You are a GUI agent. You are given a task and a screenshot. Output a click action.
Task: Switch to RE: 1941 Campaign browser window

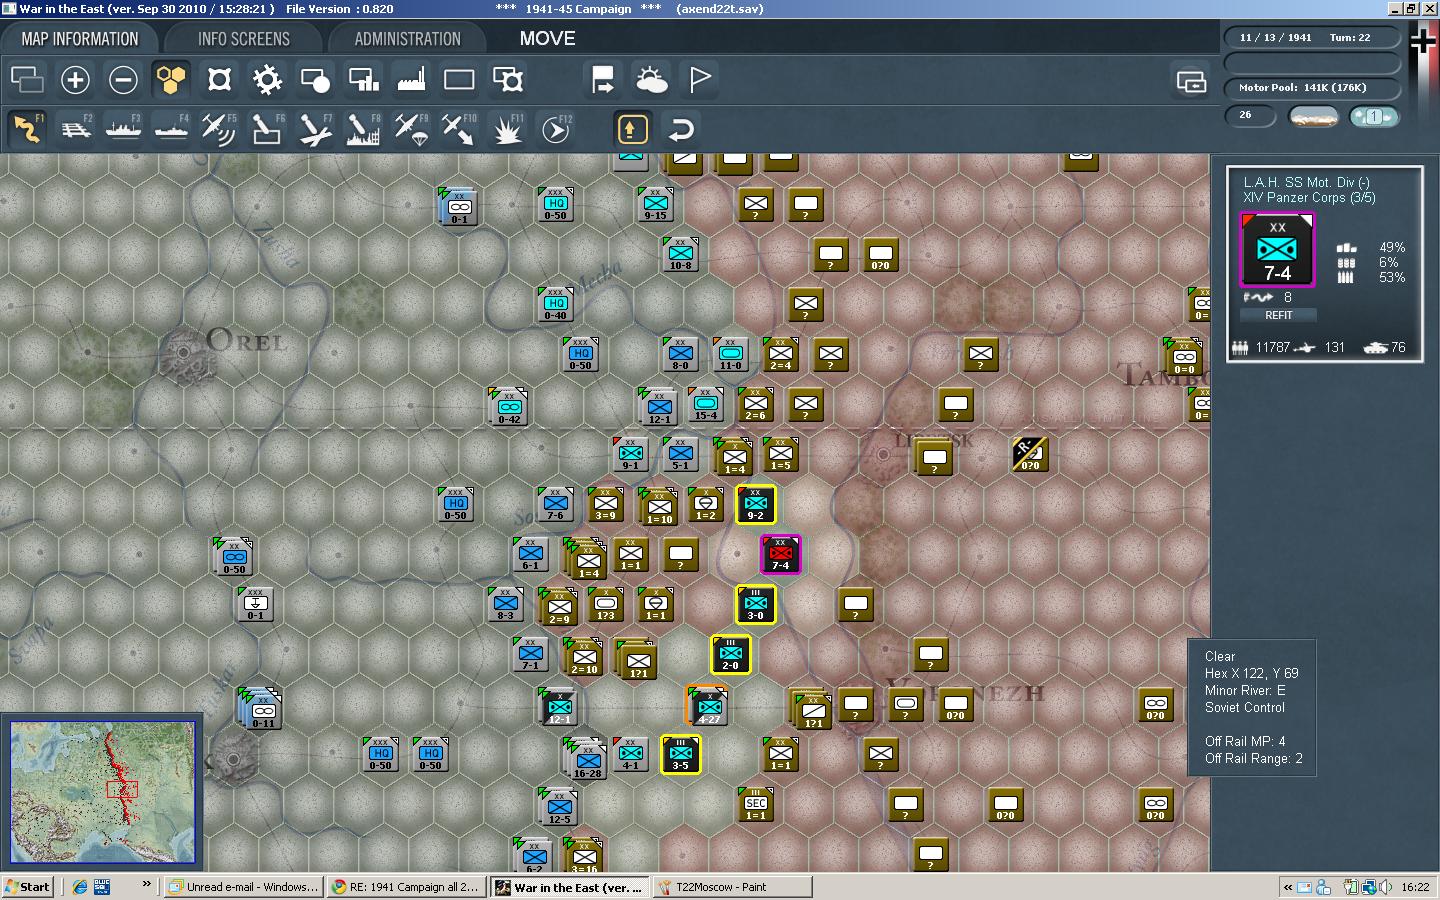point(406,887)
